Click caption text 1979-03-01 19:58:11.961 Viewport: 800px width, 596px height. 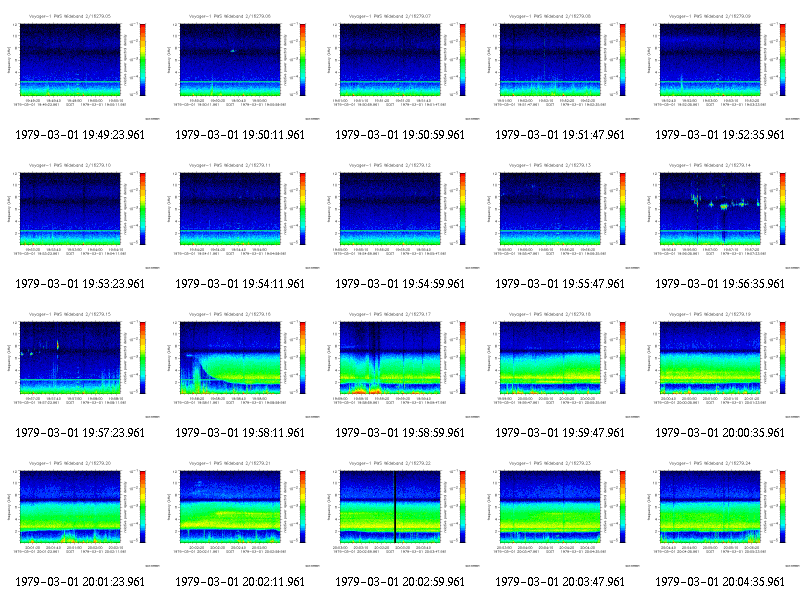pos(240,433)
